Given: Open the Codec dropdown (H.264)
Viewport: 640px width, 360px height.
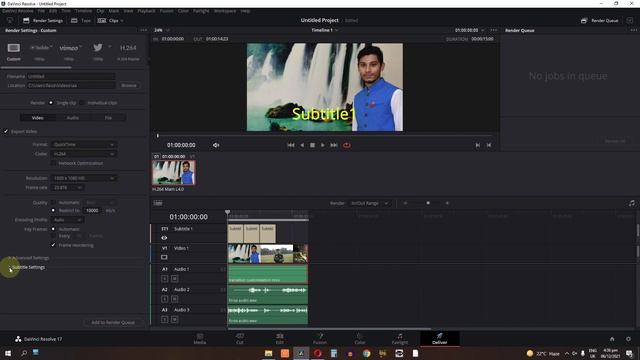Looking at the screenshot, I should click(84, 154).
